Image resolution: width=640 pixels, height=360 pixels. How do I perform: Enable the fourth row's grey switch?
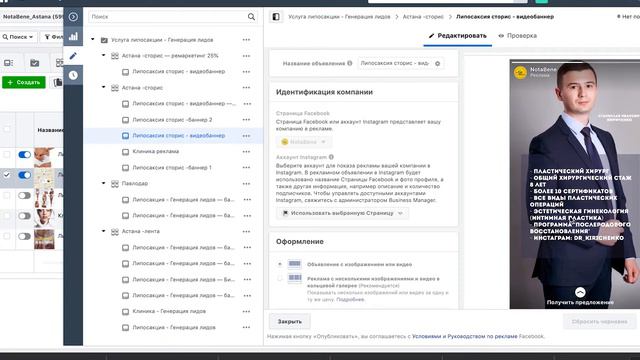pos(24,216)
